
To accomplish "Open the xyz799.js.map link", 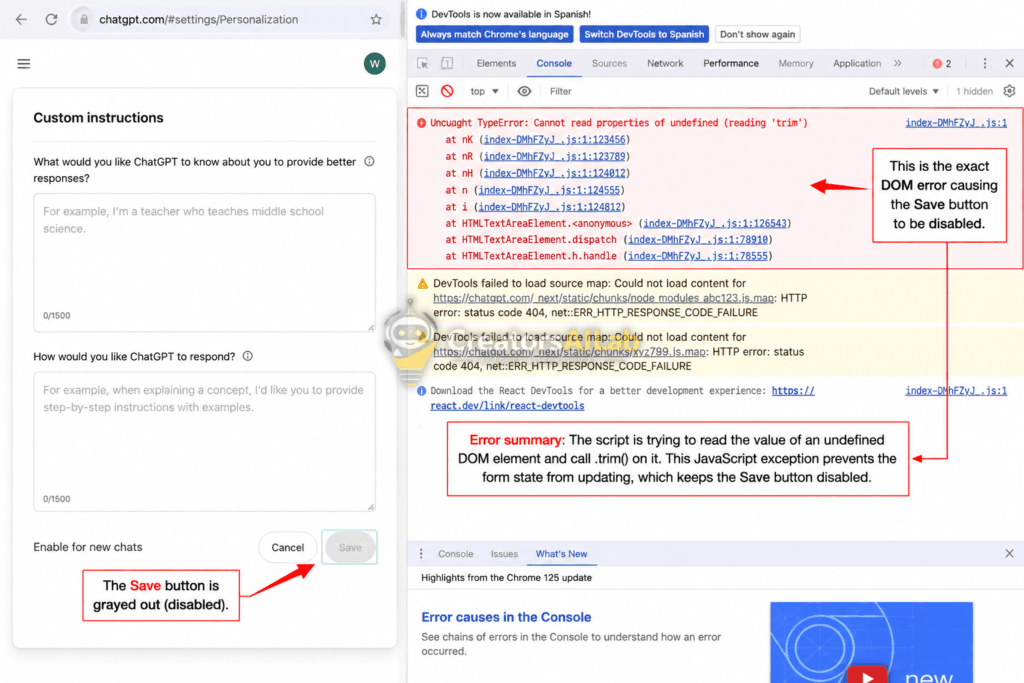I will pyautogui.click(x=569, y=351).
